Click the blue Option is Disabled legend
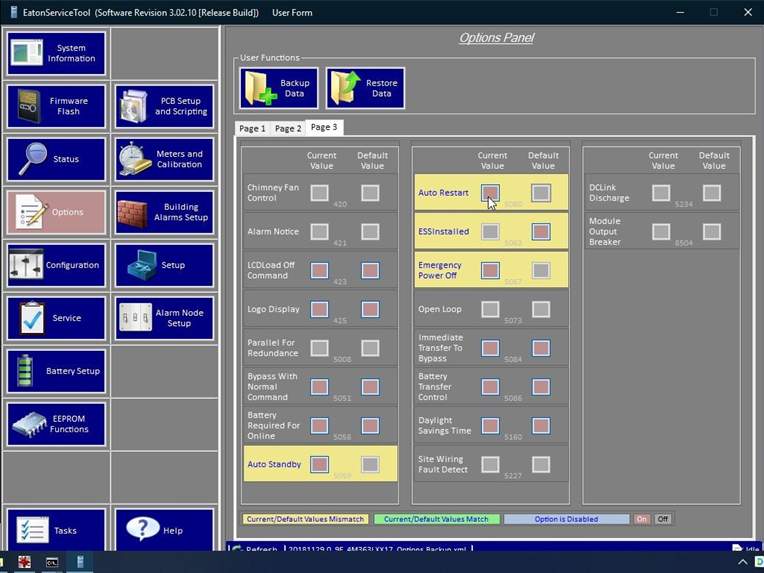This screenshot has width=764, height=573. [566, 519]
